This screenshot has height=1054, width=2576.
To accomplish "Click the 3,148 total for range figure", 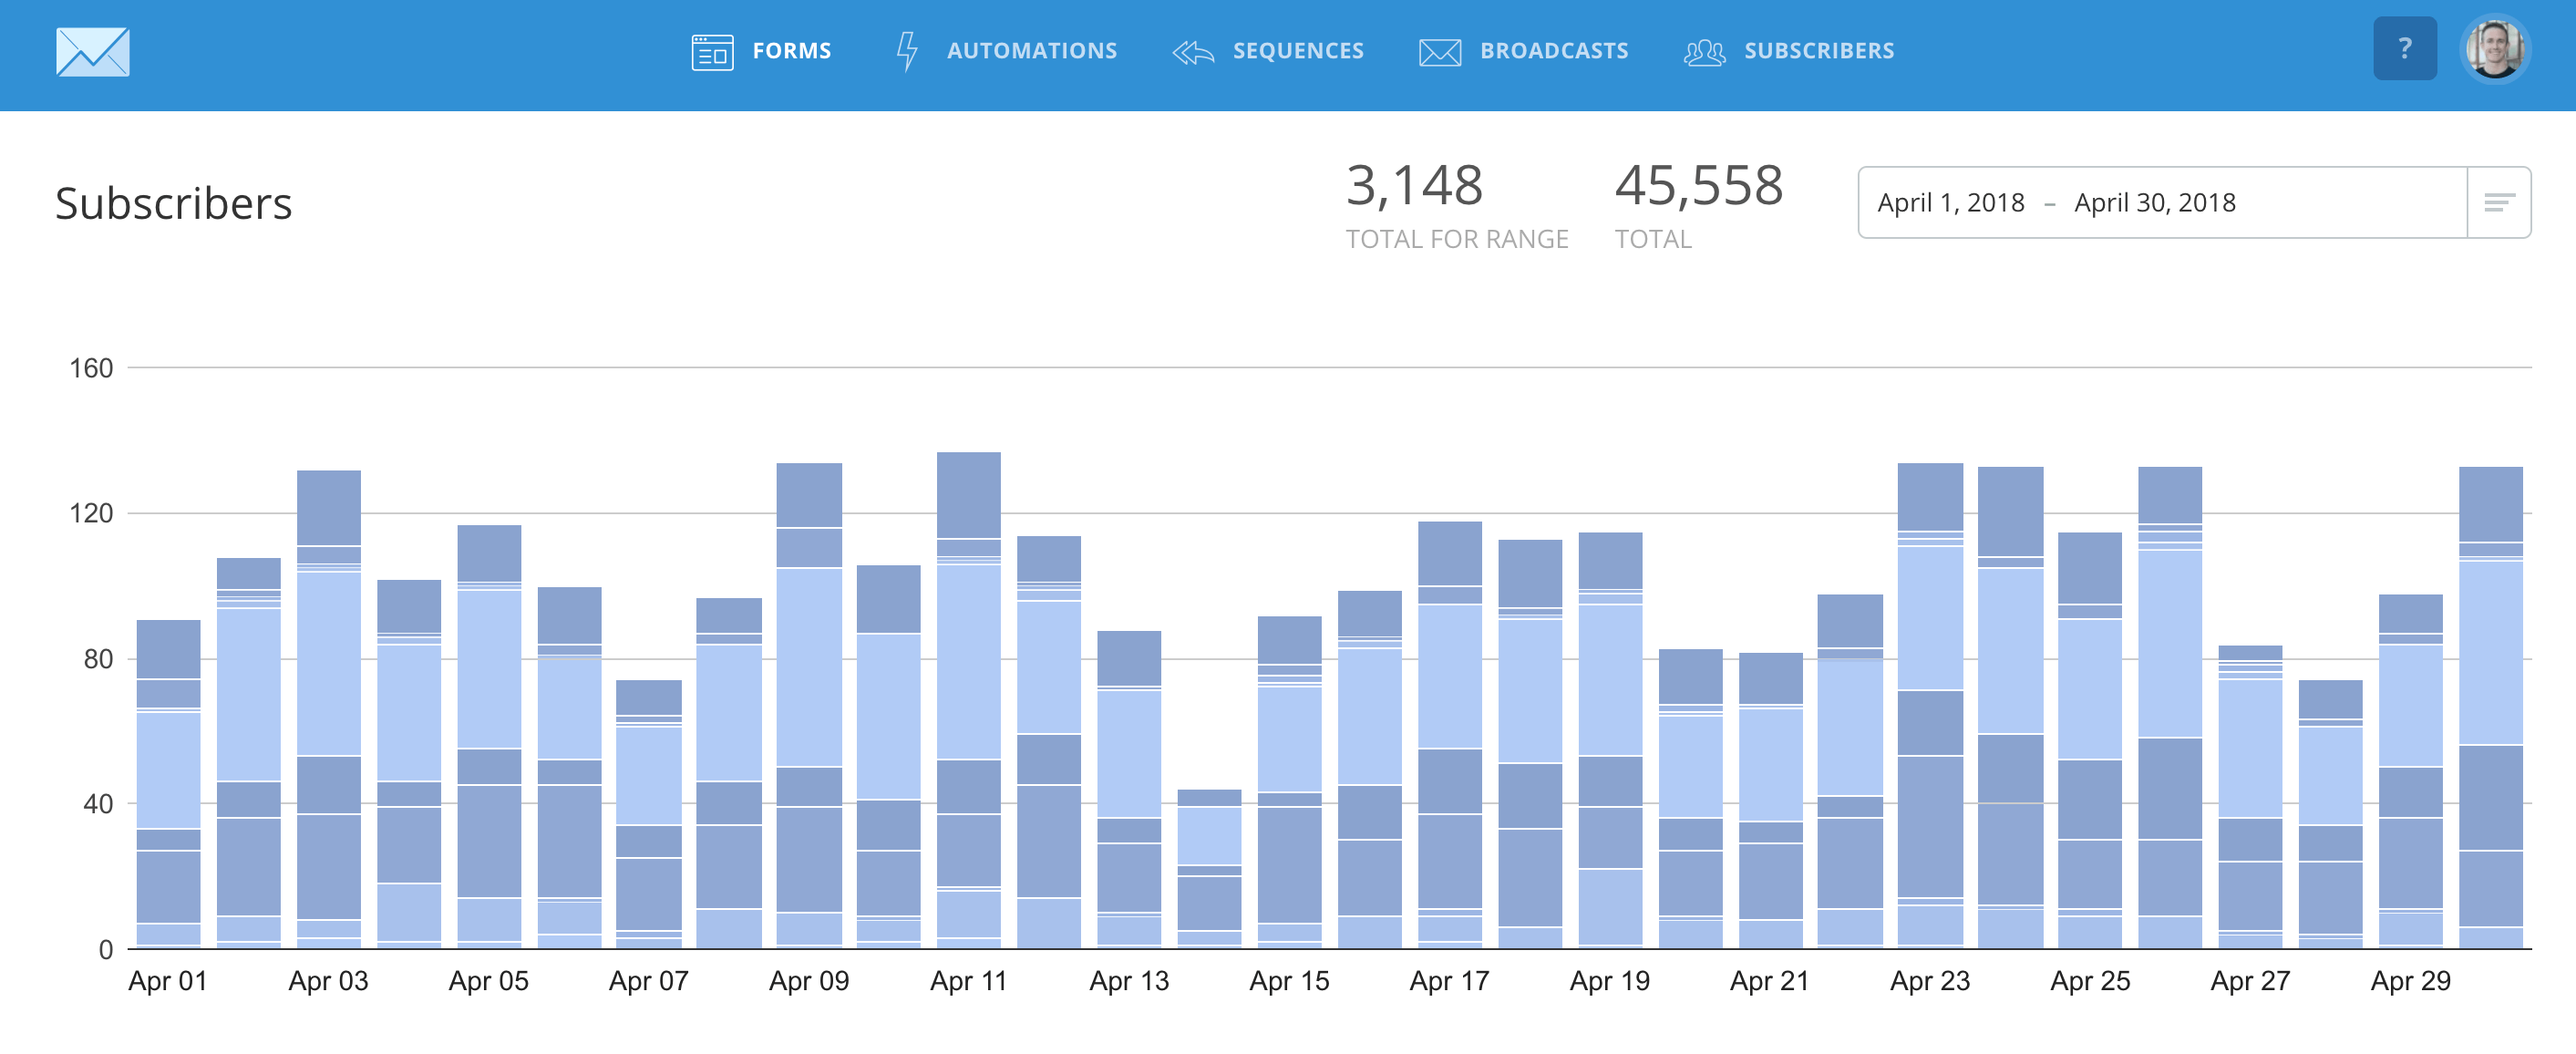I will [x=1414, y=185].
